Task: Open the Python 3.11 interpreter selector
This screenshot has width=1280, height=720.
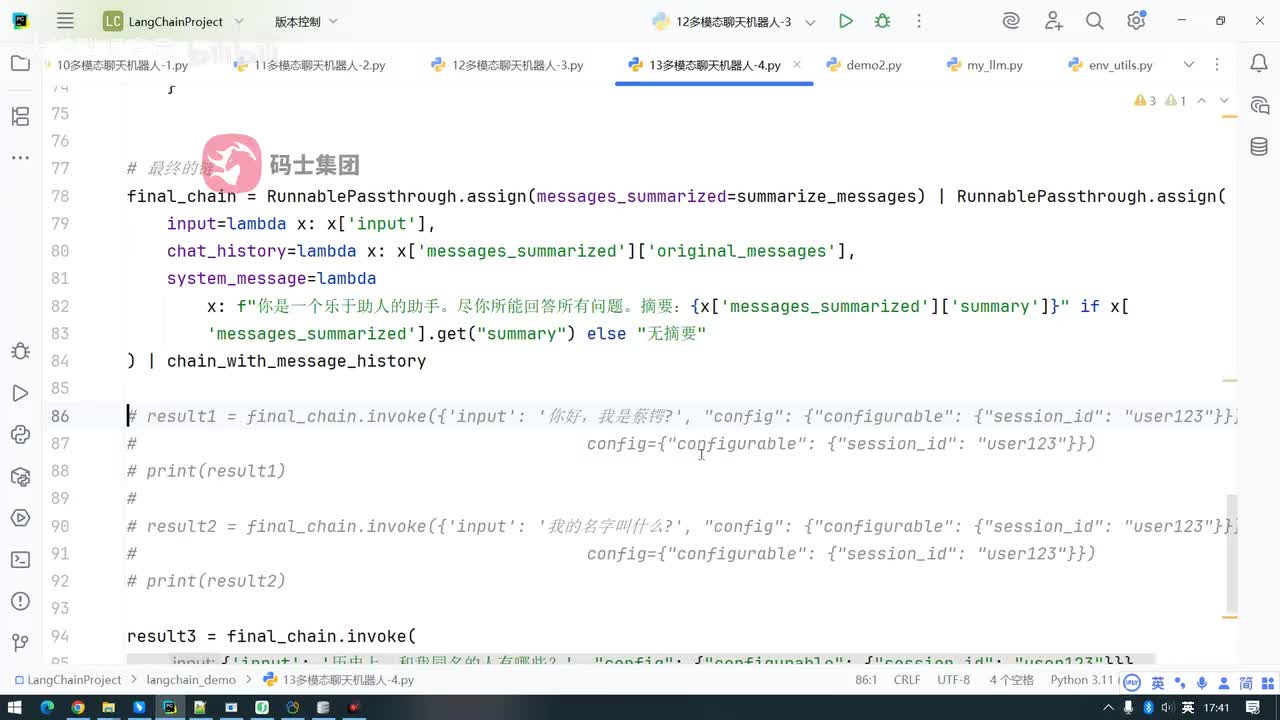Action: 1081,680
